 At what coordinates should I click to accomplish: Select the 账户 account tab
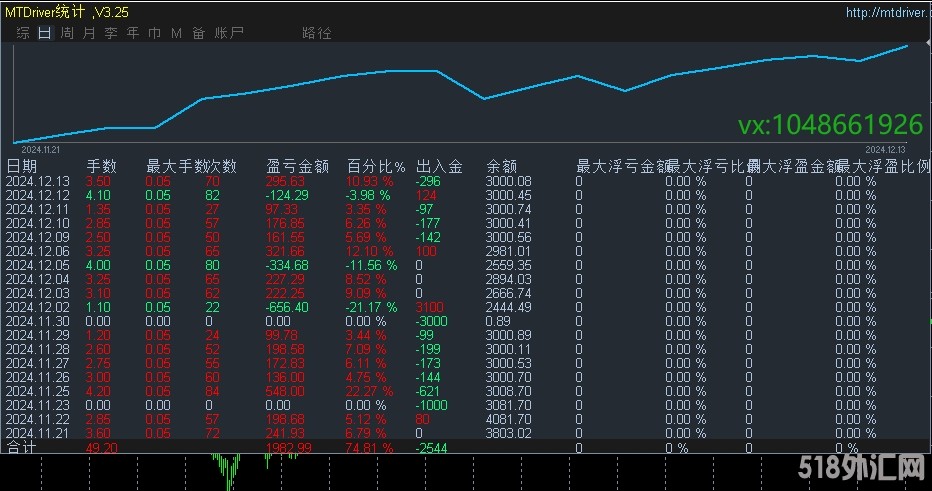[229, 33]
